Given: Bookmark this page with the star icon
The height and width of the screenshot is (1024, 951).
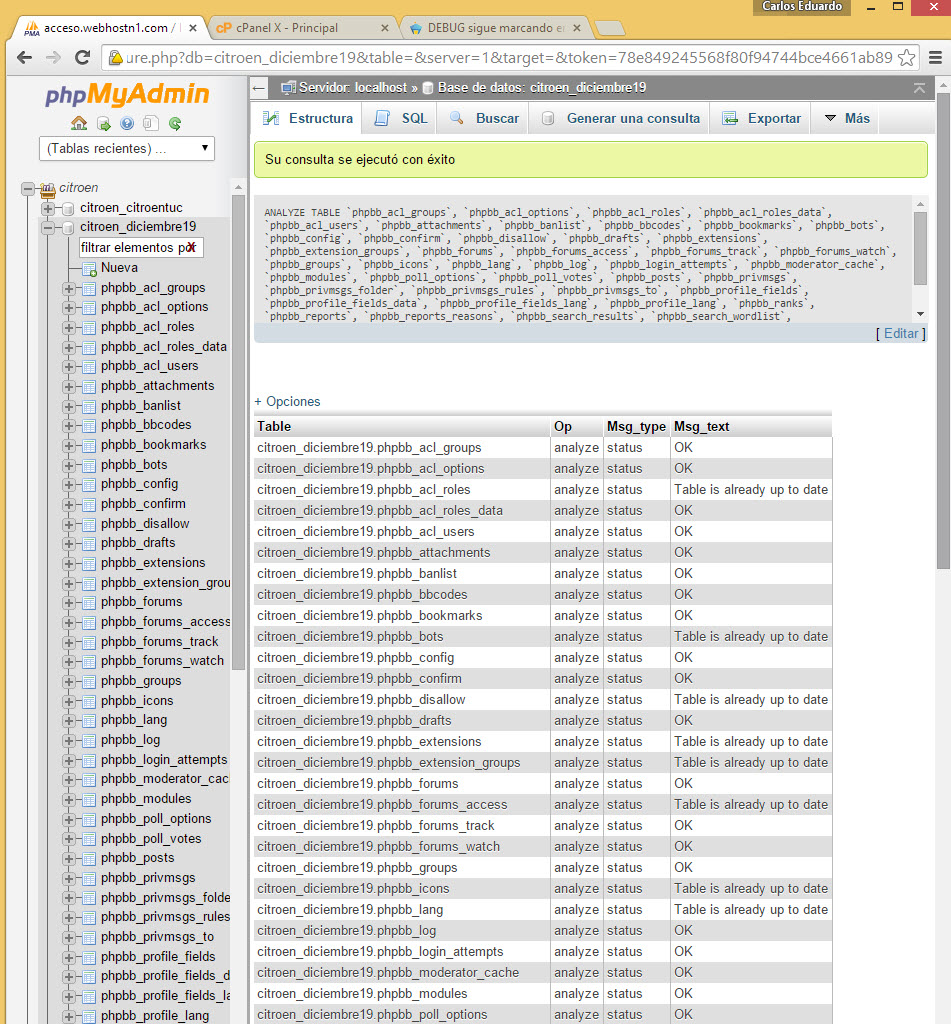Looking at the screenshot, I should (907, 58).
